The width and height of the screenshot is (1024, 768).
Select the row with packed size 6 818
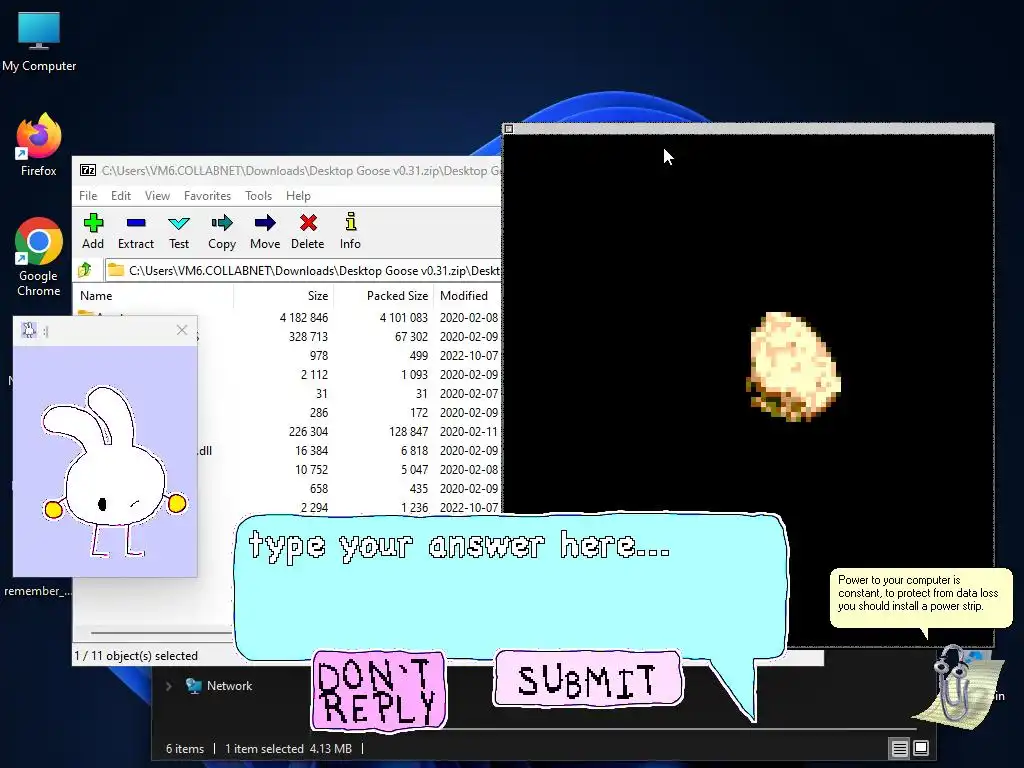click(414, 451)
